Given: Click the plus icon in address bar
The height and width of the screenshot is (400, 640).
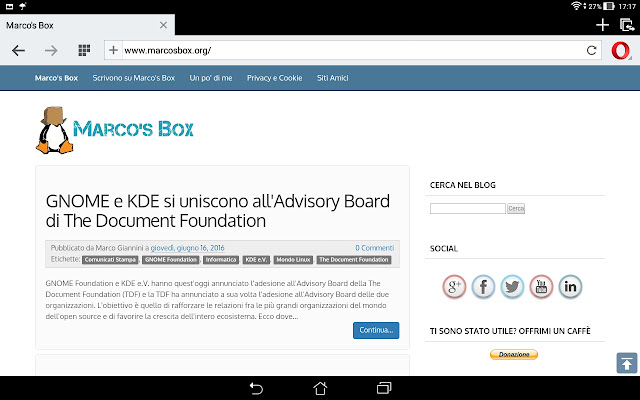Looking at the screenshot, I should click(x=113, y=50).
